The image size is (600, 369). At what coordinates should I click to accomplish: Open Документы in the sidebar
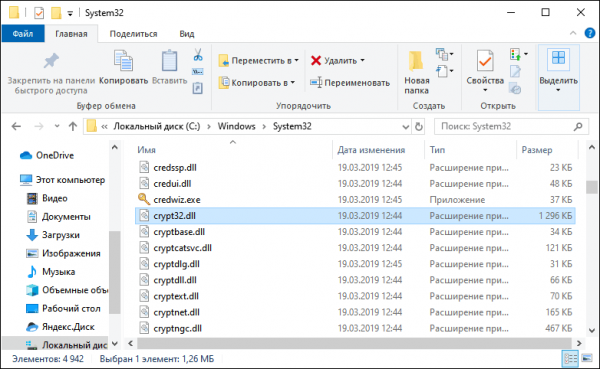(59, 217)
